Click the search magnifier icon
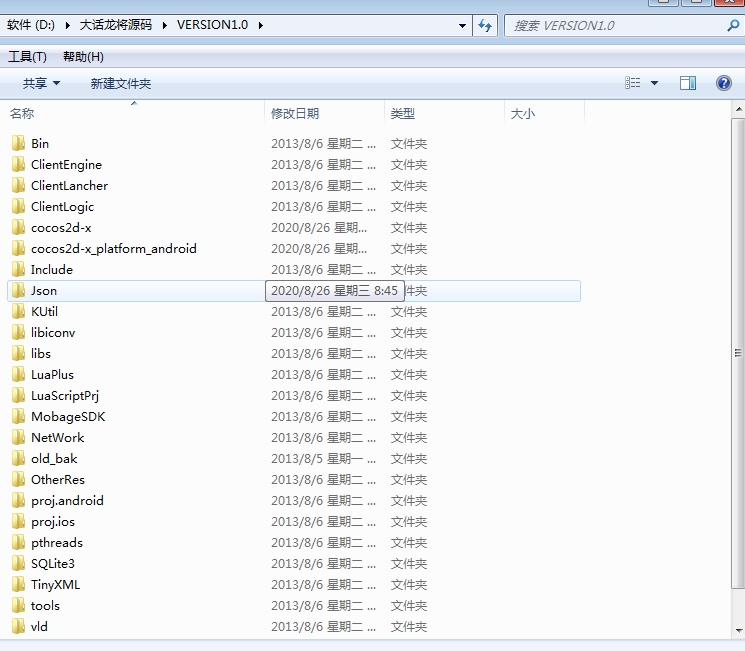 point(733,26)
